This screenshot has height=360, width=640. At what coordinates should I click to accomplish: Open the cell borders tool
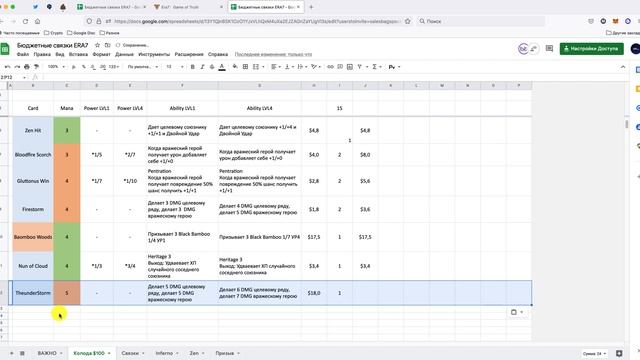[245, 67]
